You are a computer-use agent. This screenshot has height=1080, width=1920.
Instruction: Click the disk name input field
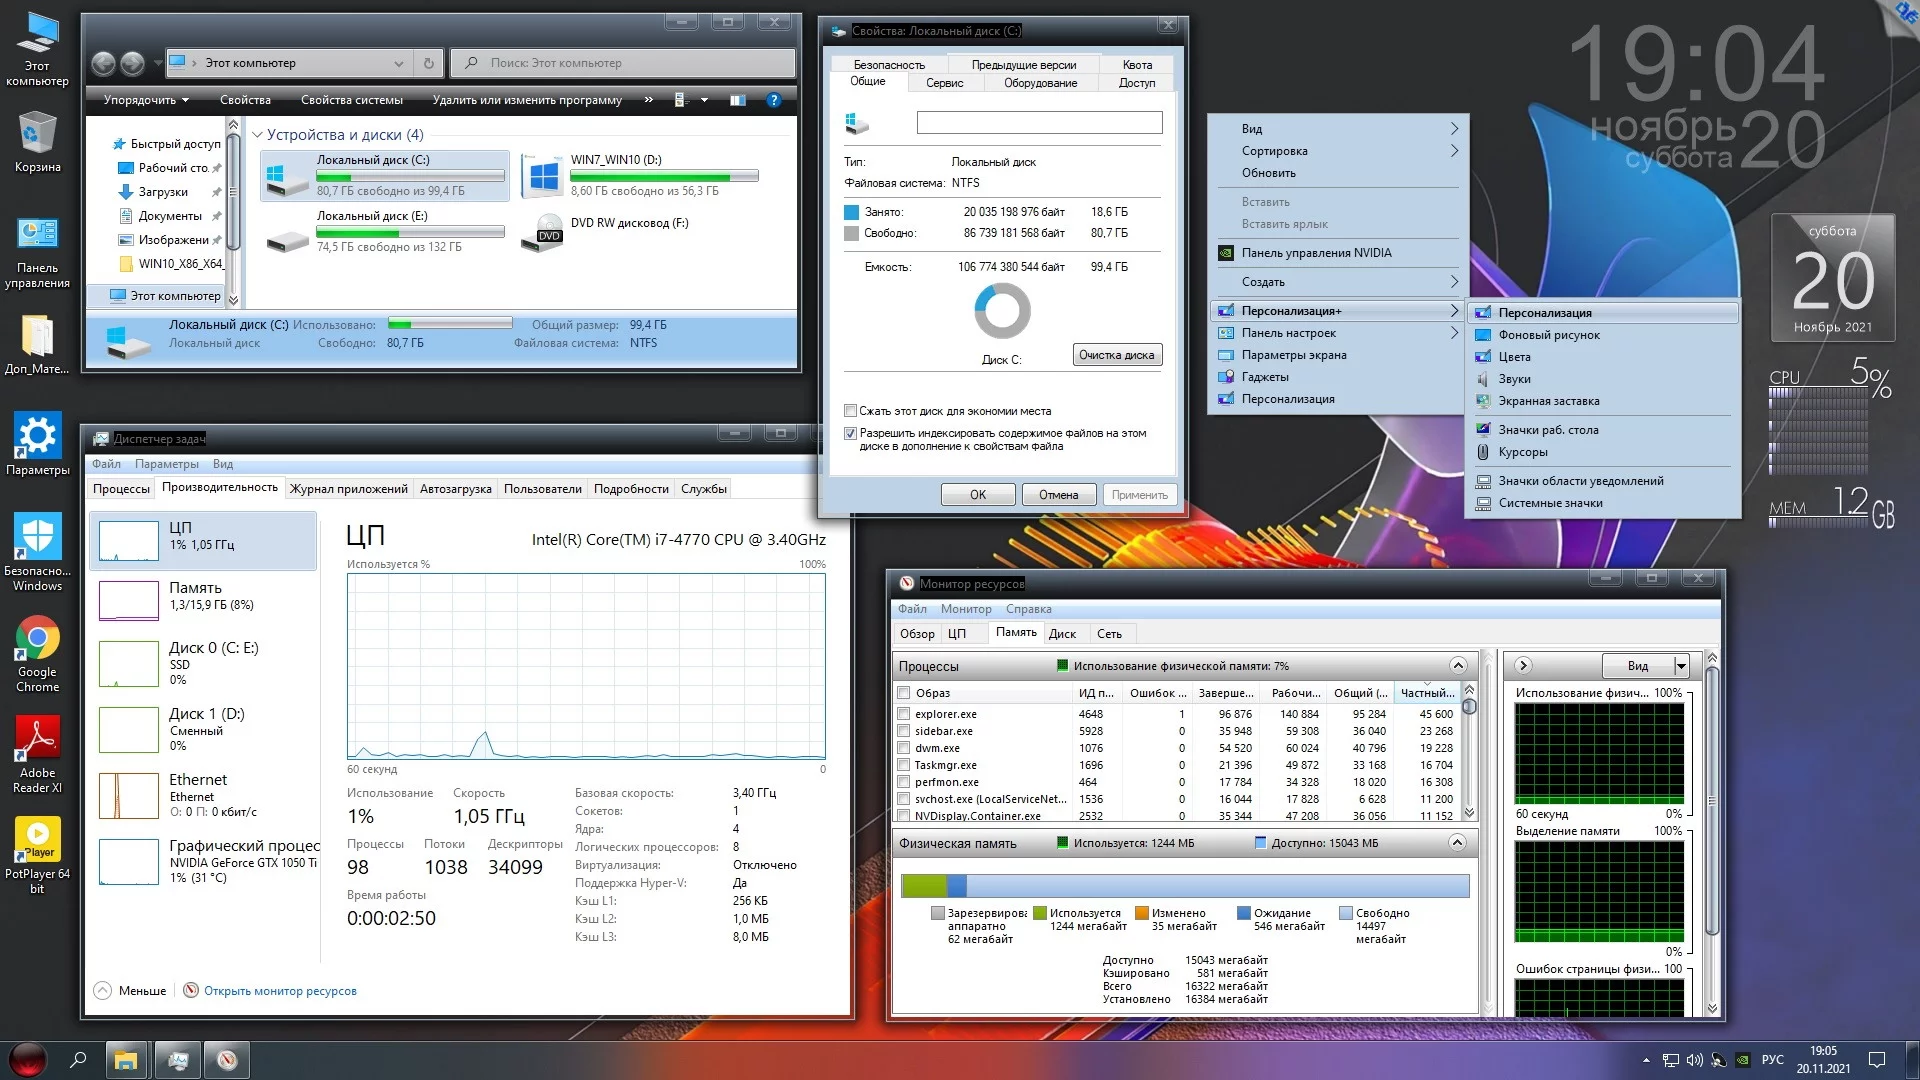click(x=1039, y=123)
